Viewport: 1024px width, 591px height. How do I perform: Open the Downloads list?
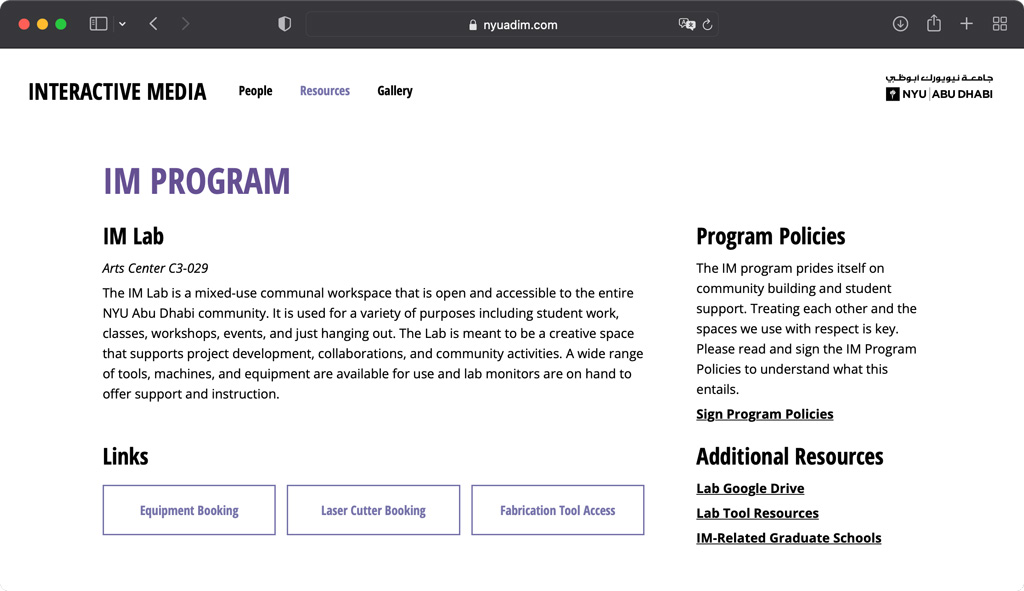[900, 23]
